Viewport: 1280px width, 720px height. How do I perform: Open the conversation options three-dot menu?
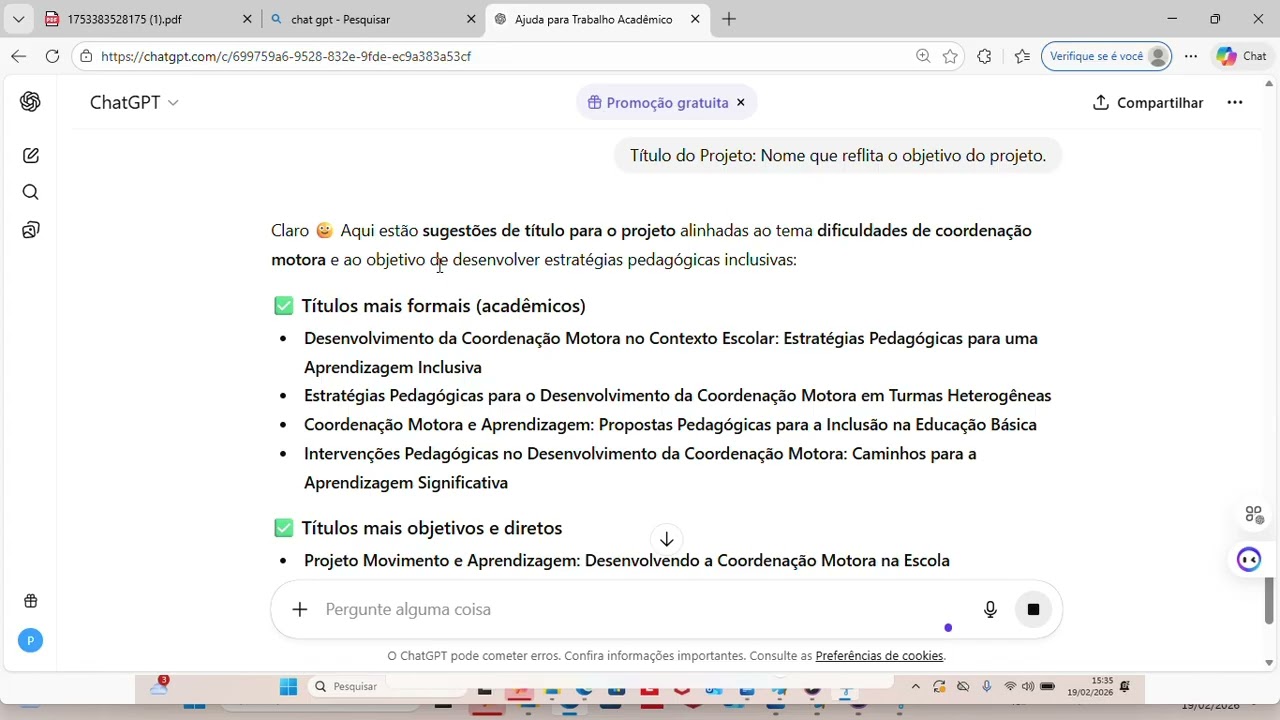pyautogui.click(x=1235, y=102)
